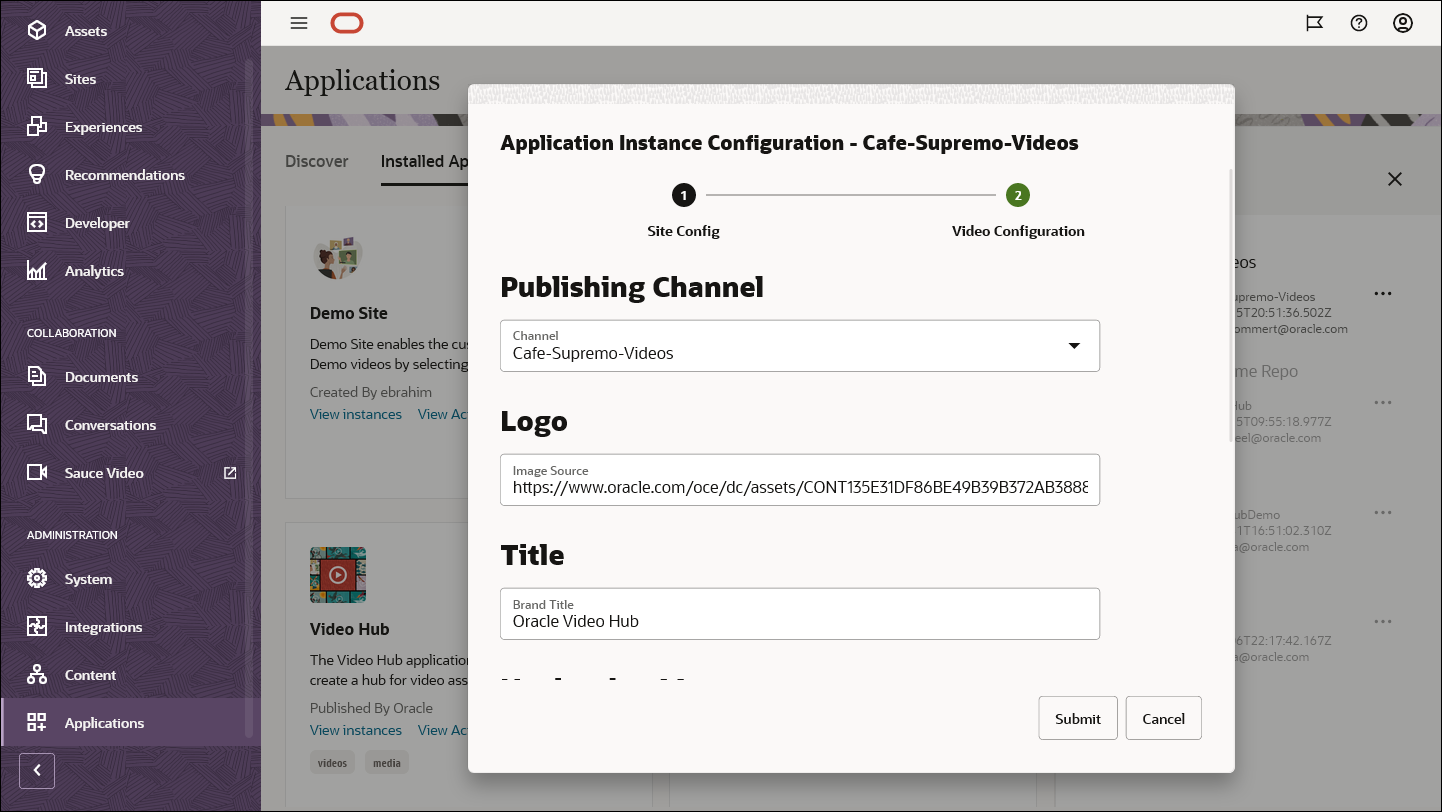The height and width of the screenshot is (812, 1442).
Task: Submit the application instance configuration
Action: click(1077, 718)
